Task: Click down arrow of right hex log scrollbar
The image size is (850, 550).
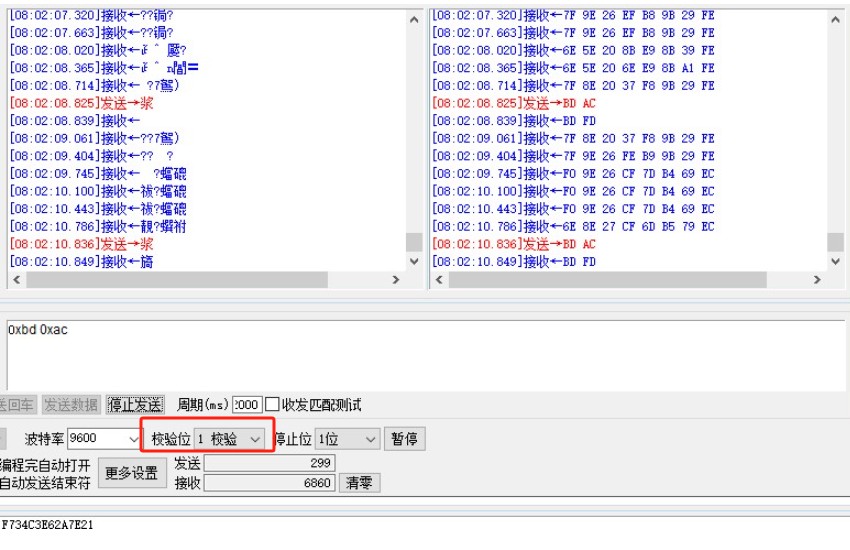Action: 835,261
